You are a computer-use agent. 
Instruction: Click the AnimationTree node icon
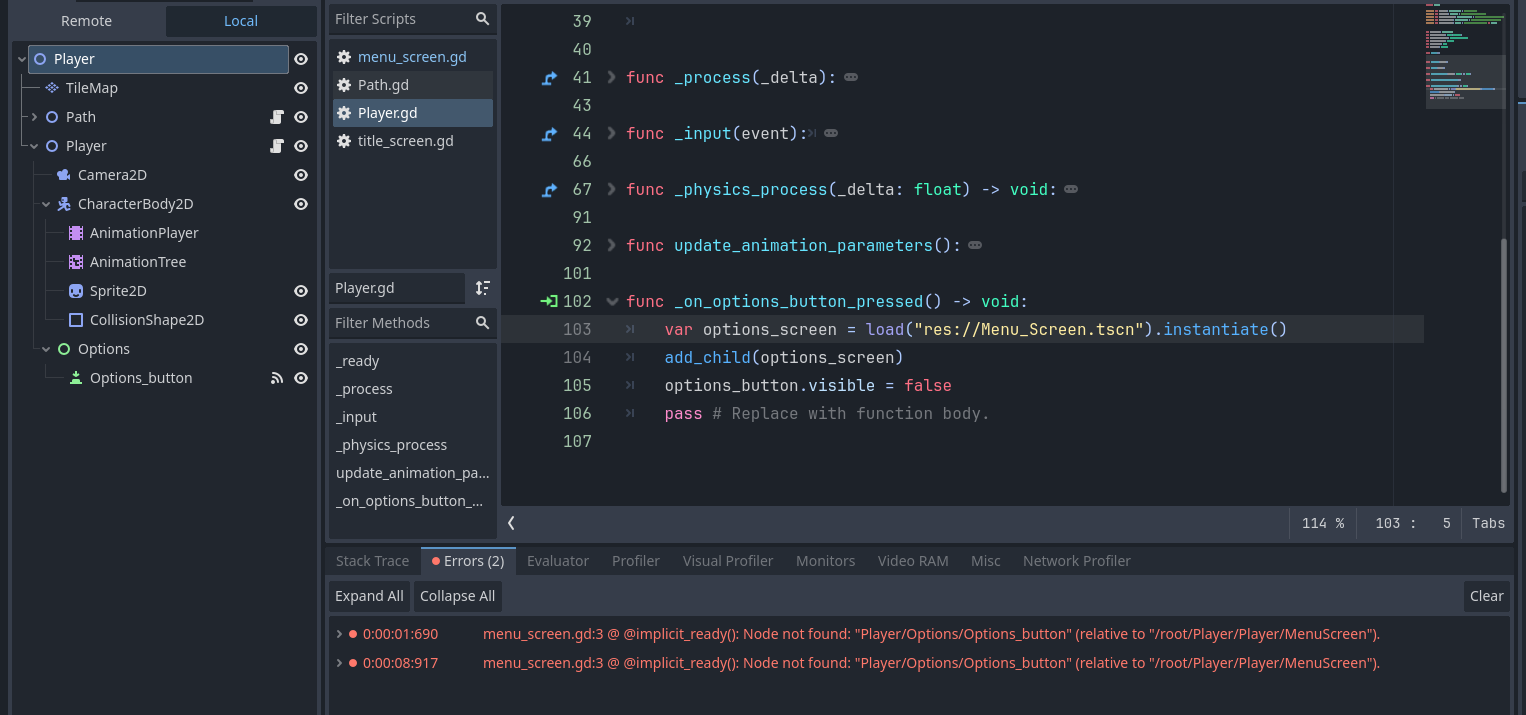coord(76,262)
